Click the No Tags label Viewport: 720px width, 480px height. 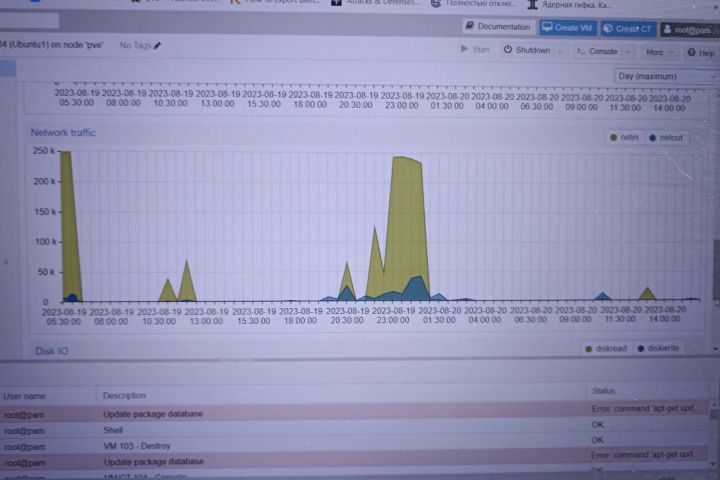tap(135, 45)
